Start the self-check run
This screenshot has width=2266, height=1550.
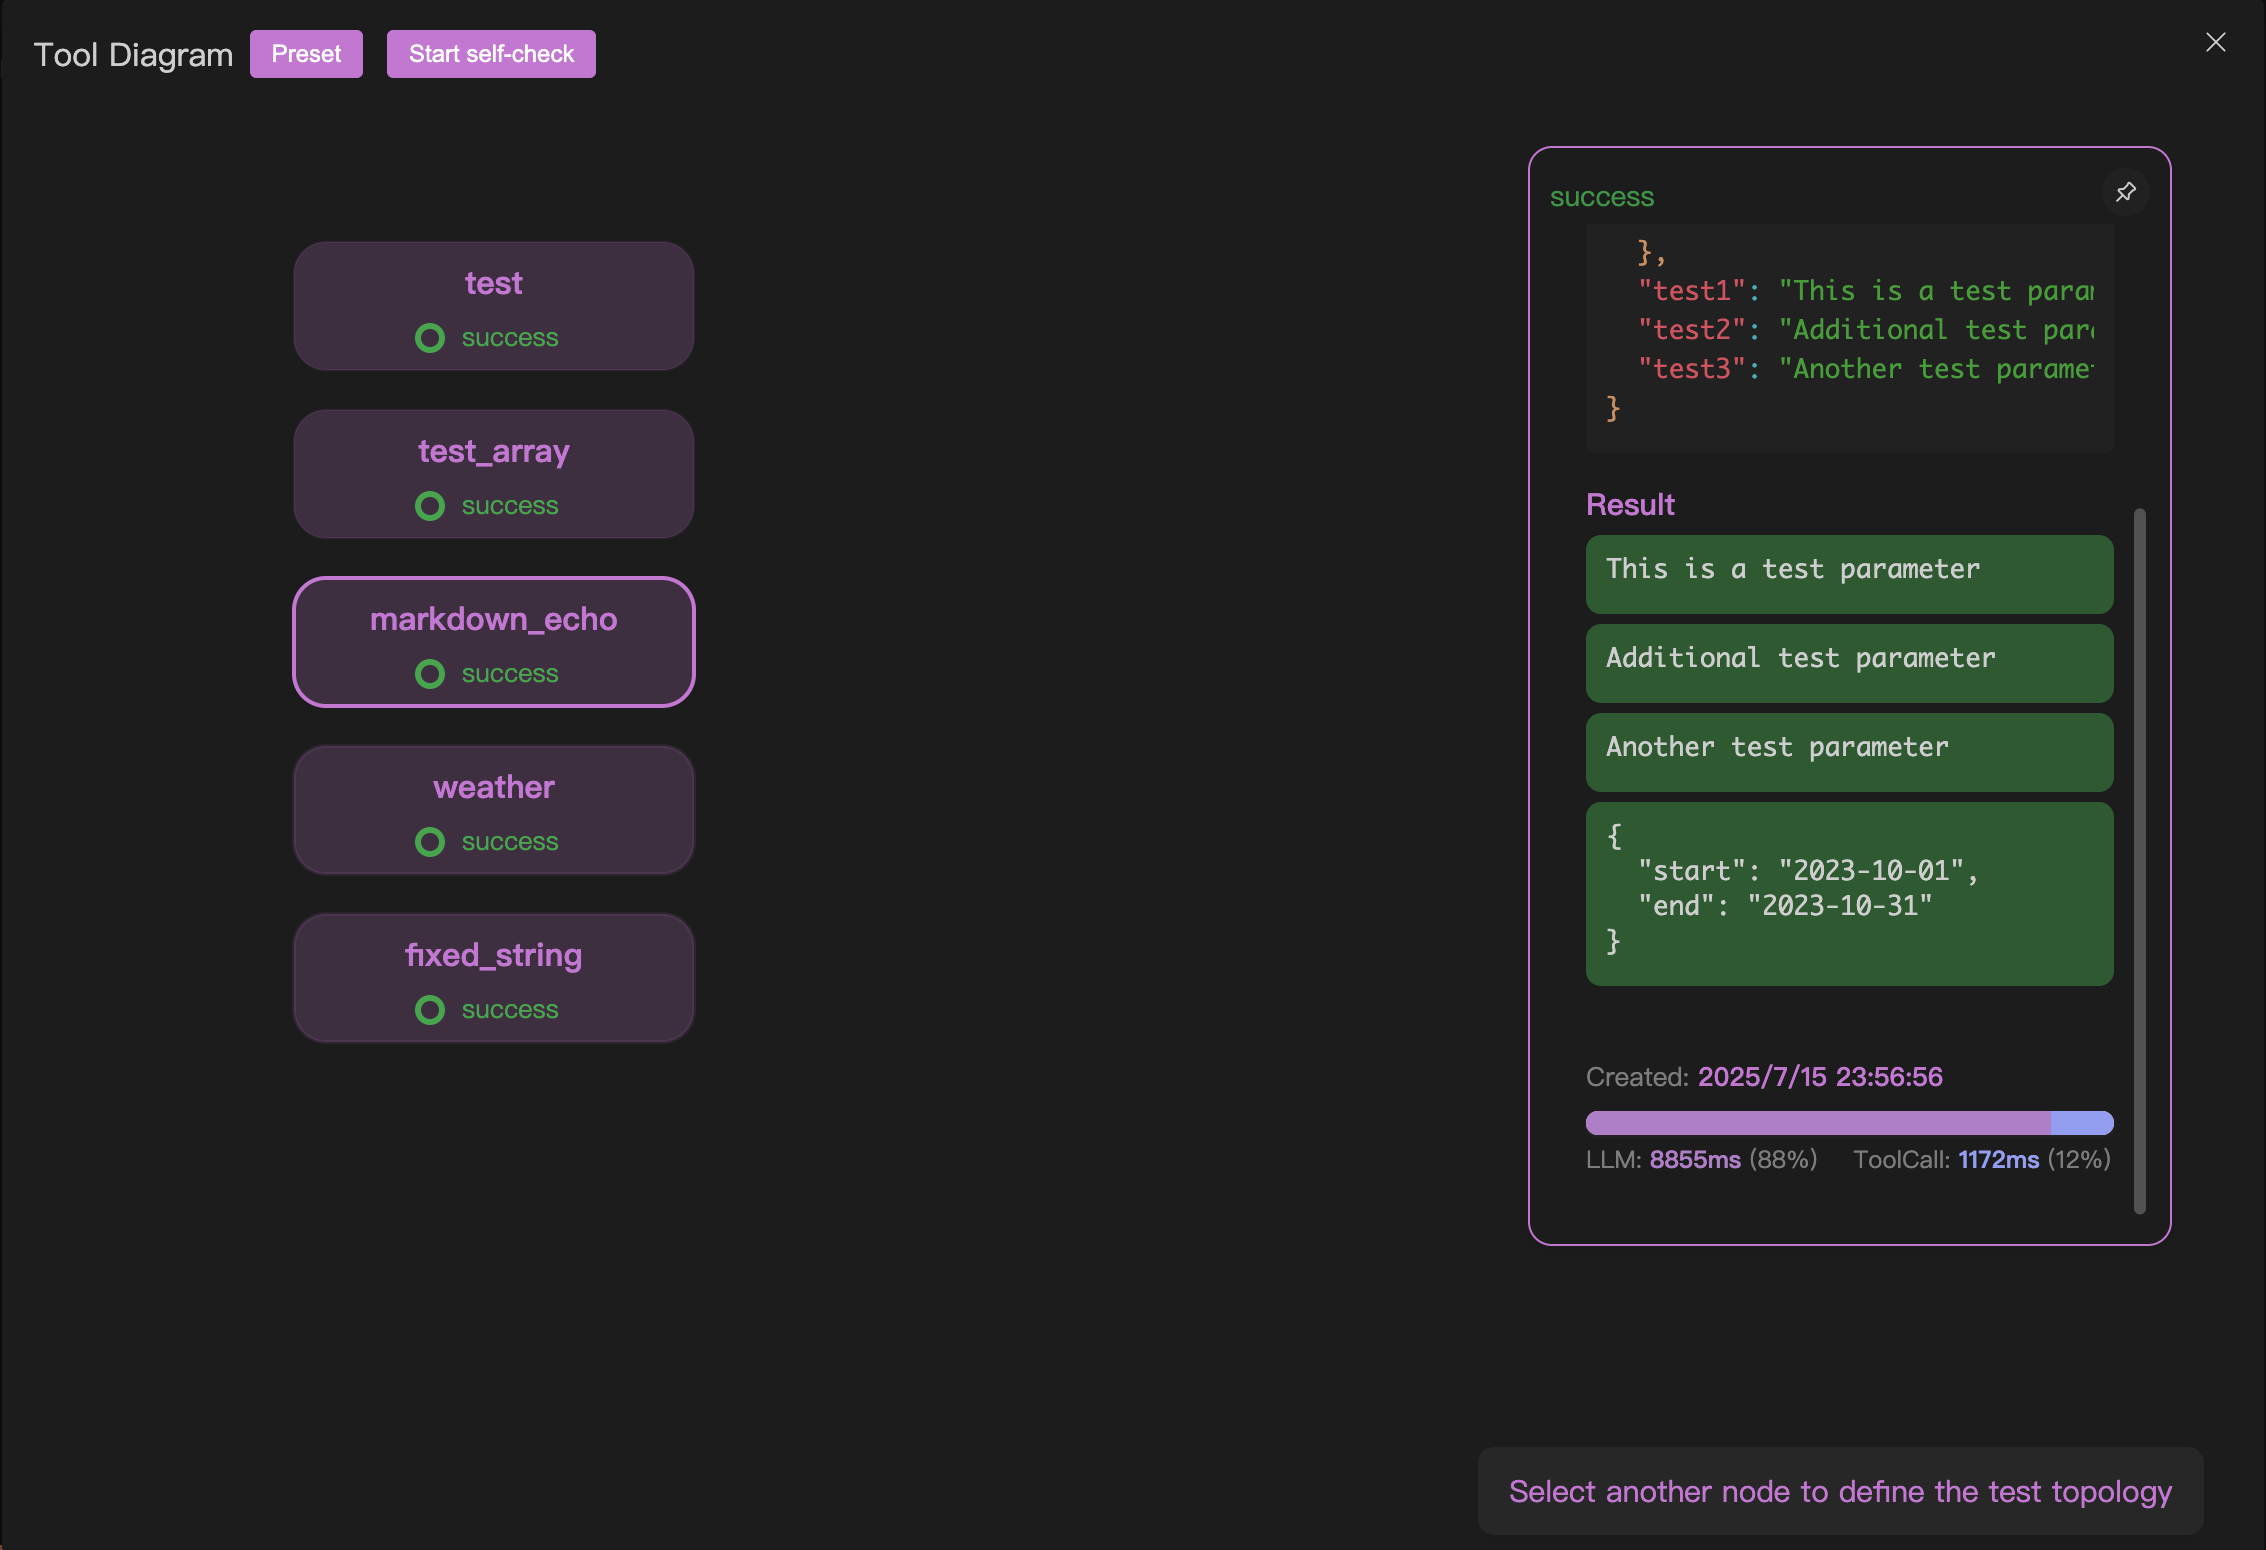491,54
